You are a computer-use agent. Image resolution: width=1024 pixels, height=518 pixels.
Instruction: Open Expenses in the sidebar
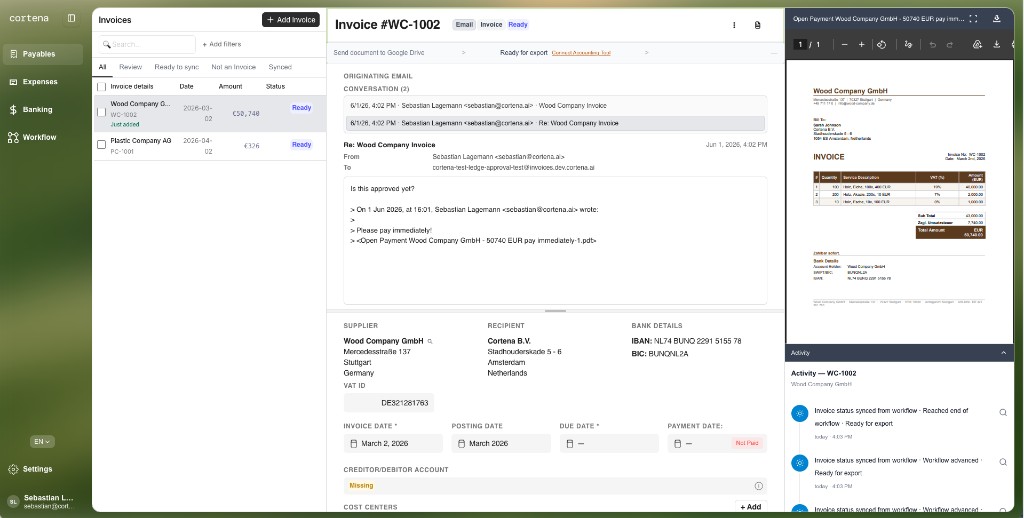pyautogui.click(x=42, y=82)
